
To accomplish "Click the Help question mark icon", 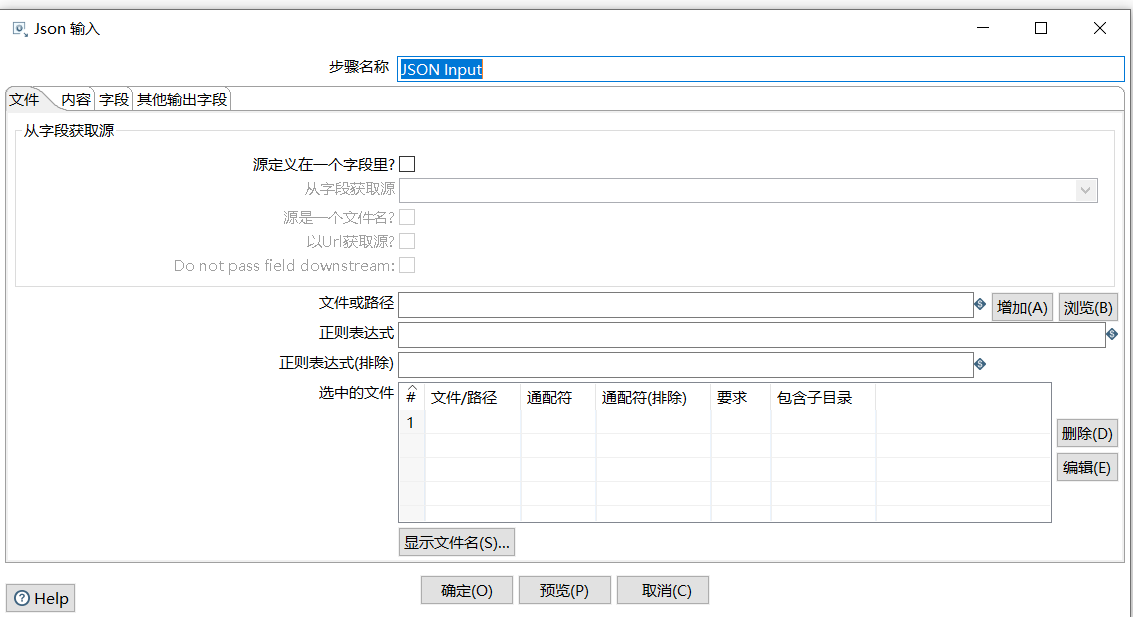I will click(x=22, y=598).
